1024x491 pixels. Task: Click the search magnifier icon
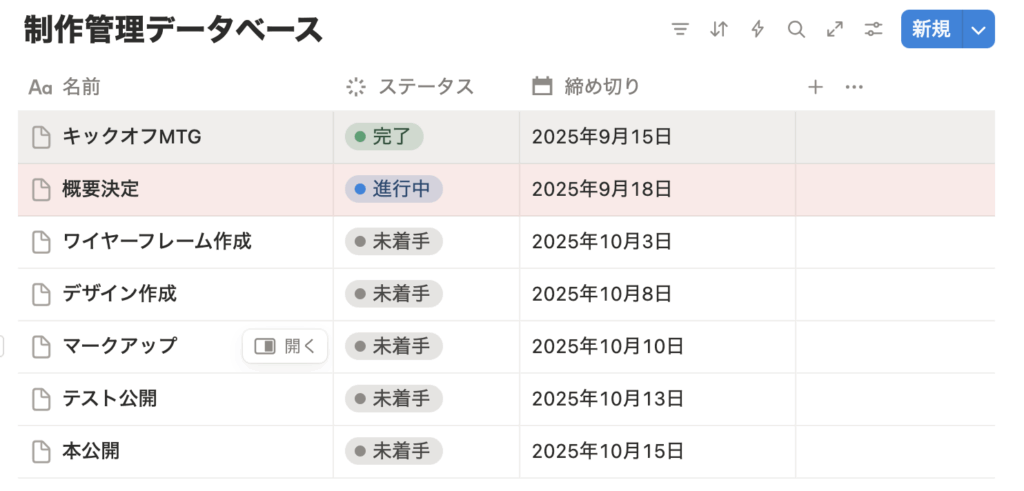tap(796, 29)
